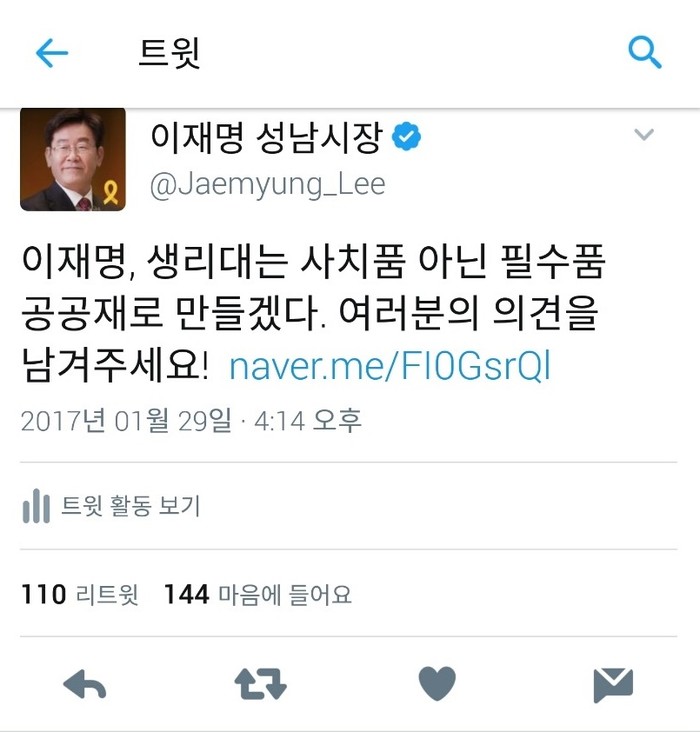
Task: Open the naver.me/FI0GsrQI link
Action: [x=390, y=366]
